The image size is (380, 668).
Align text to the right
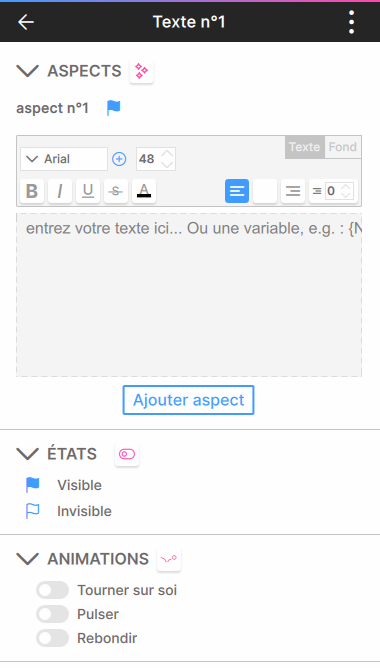click(x=293, y=191)
